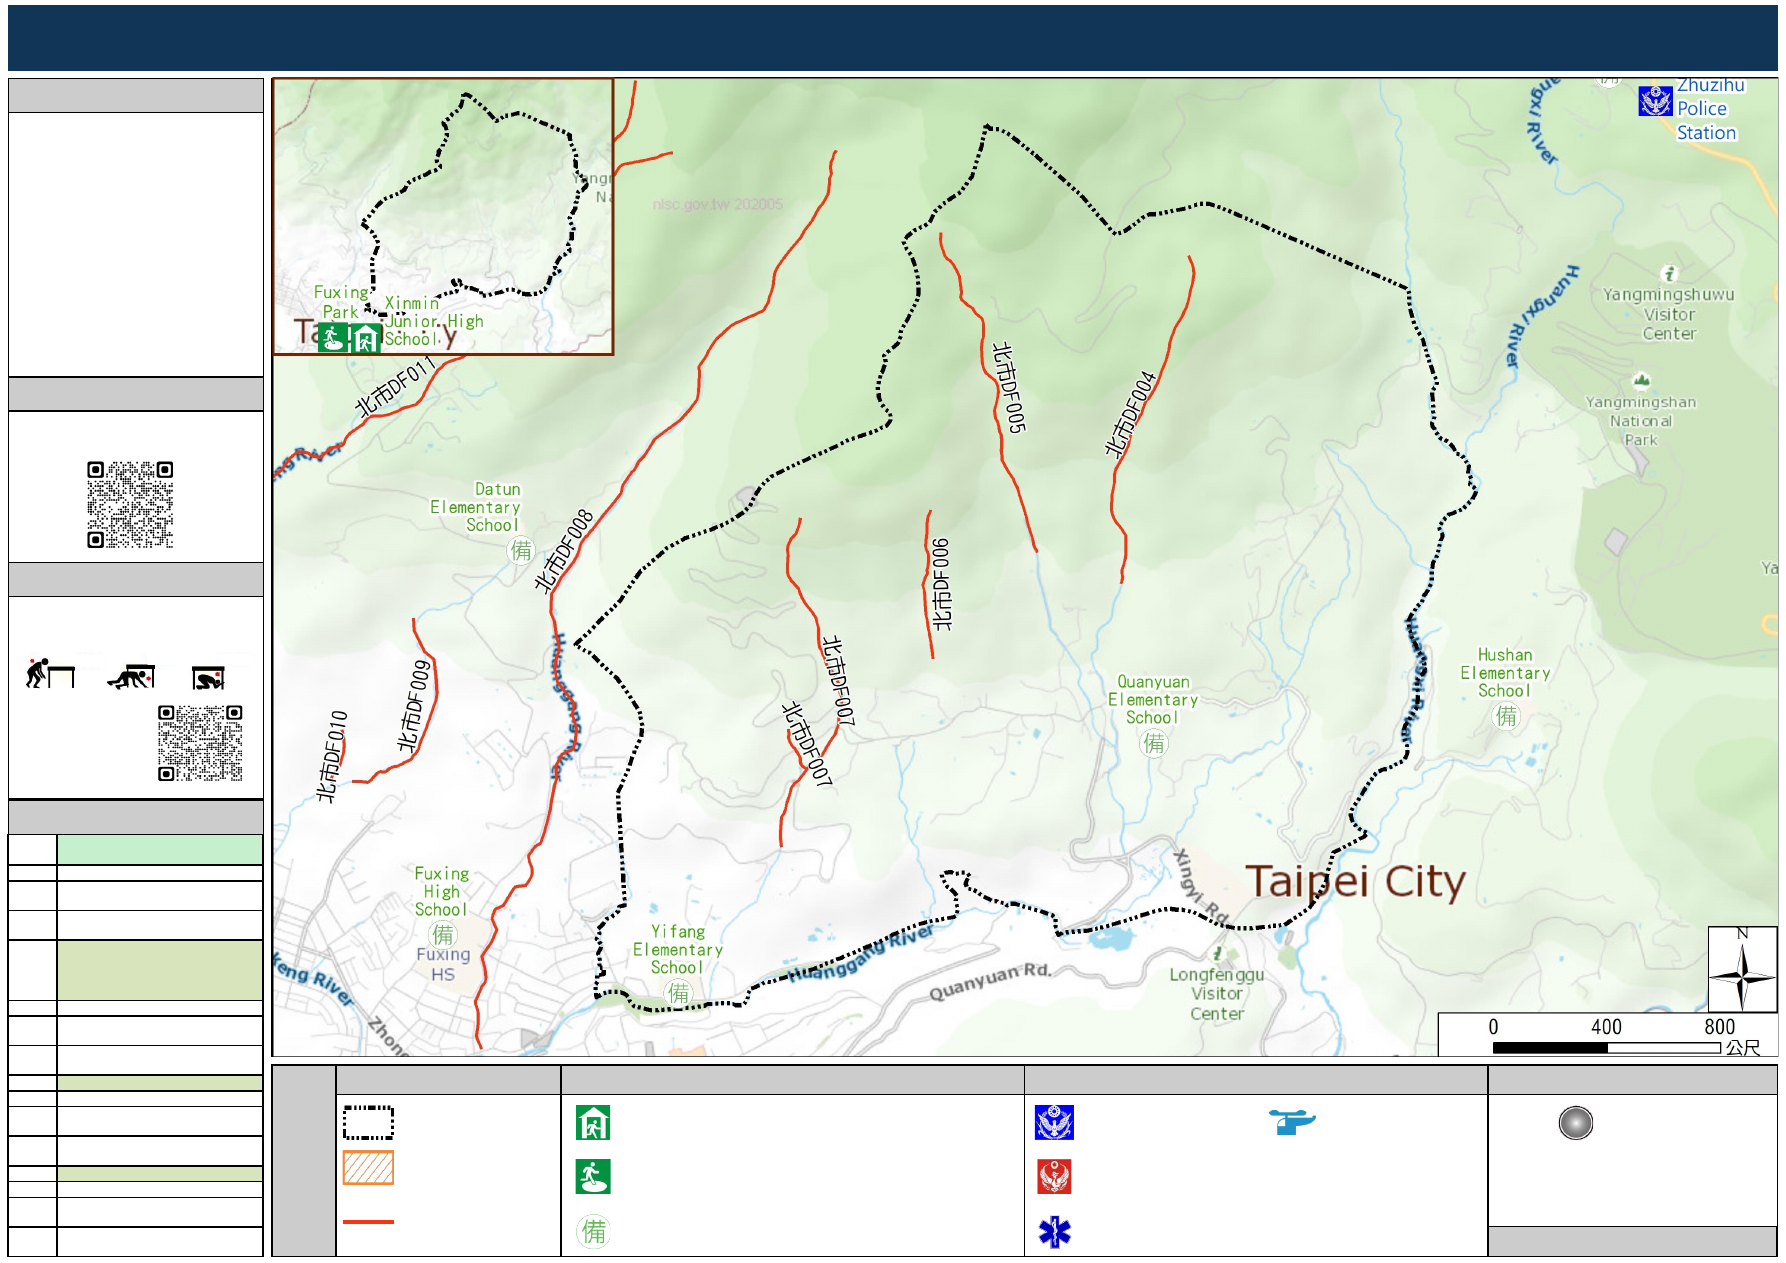Click the map scale bar
Screen dimensions: 1786x1263
coord(1606,1048)
